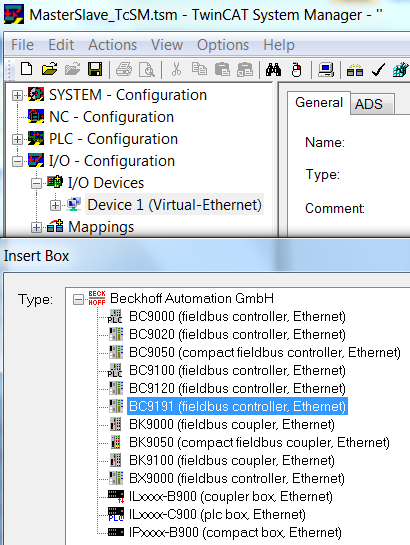
Task: Click the PLC - Configuration node icon
Action: pos(36,138)
